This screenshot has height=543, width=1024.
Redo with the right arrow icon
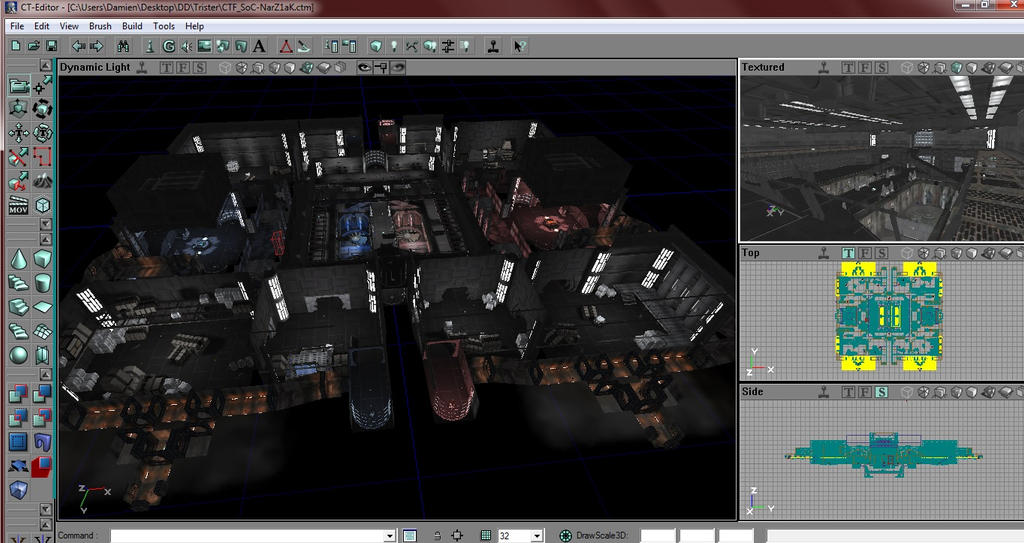[x=97, y=46]
